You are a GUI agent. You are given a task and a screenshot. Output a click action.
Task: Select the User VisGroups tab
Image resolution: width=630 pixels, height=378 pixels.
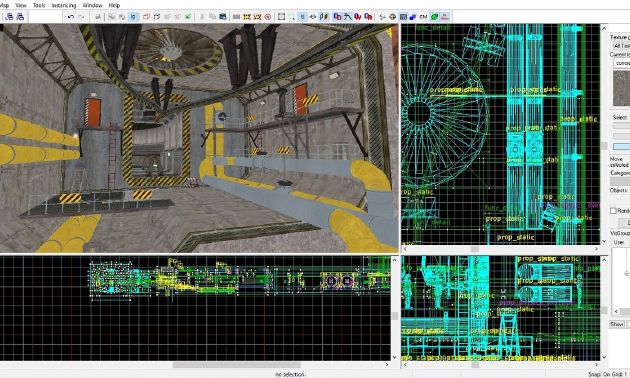pos(619,242)
